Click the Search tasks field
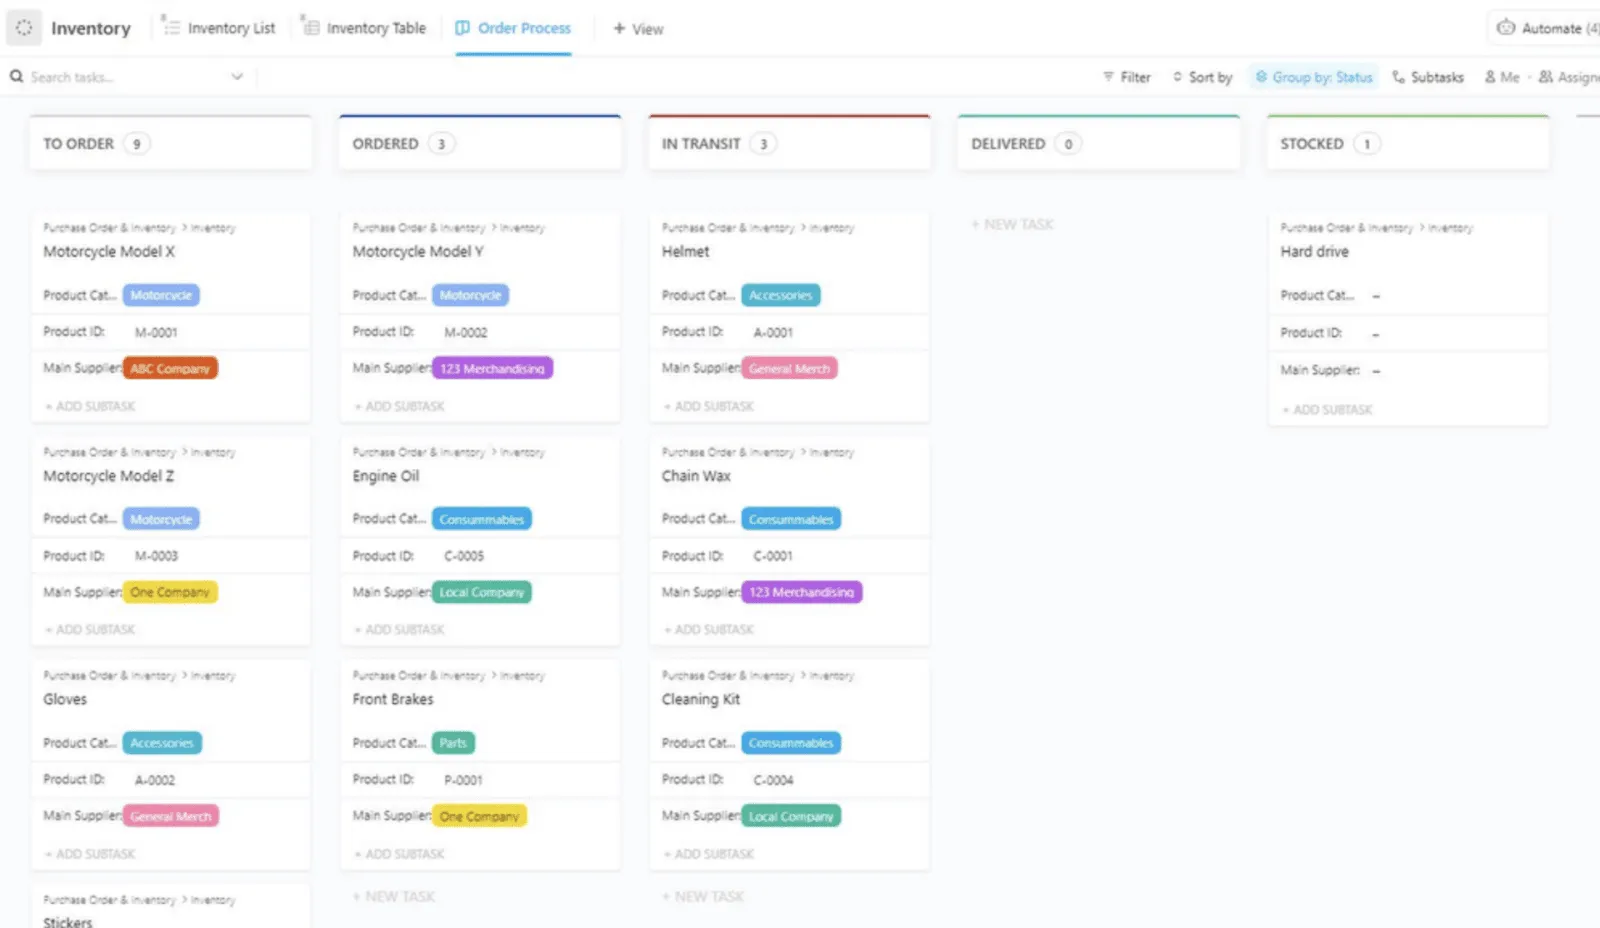This screenshot has height=928, width=1600. pos(128,77)
